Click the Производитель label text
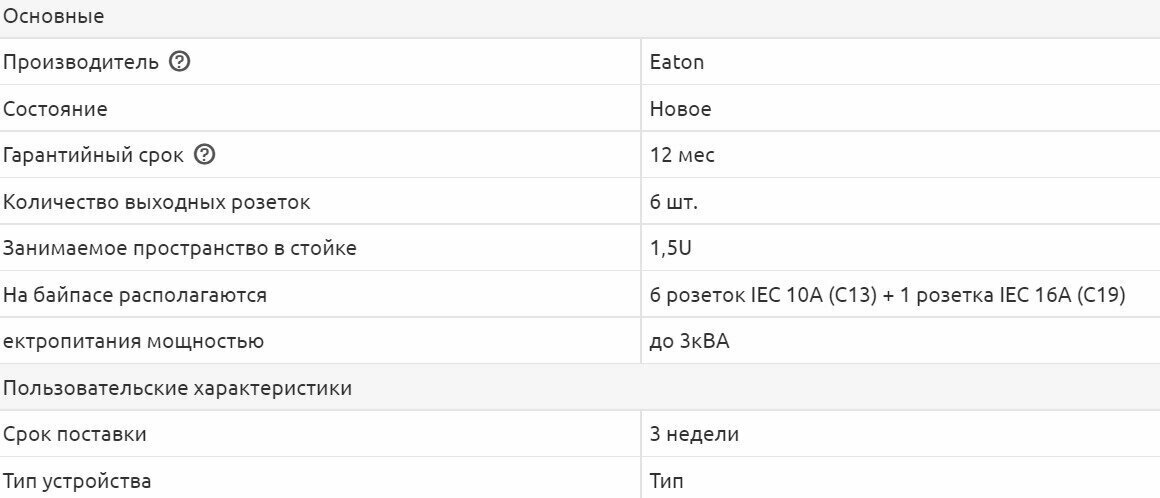The height and width of the screenshot is (498, 1160). 81,62
